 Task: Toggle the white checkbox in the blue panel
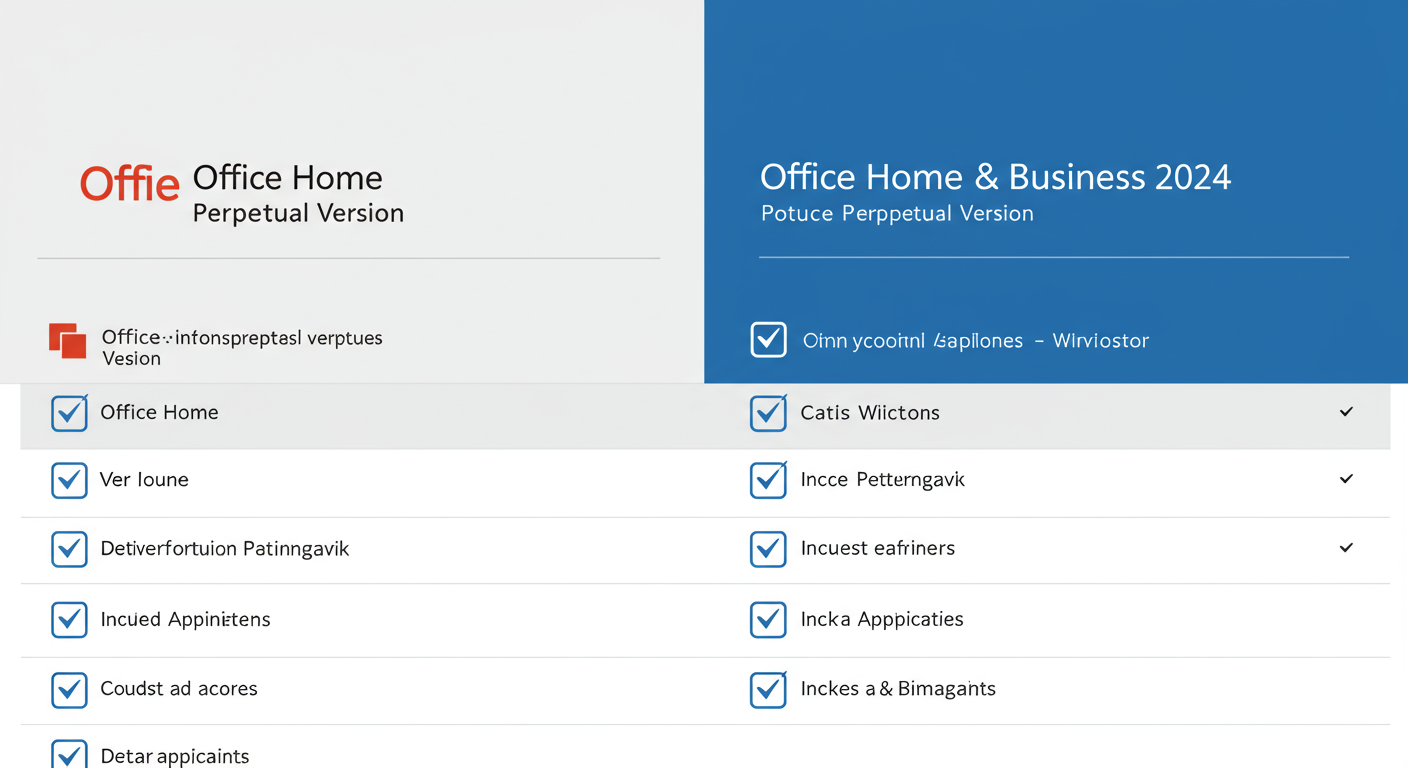(x=768, y=340)
